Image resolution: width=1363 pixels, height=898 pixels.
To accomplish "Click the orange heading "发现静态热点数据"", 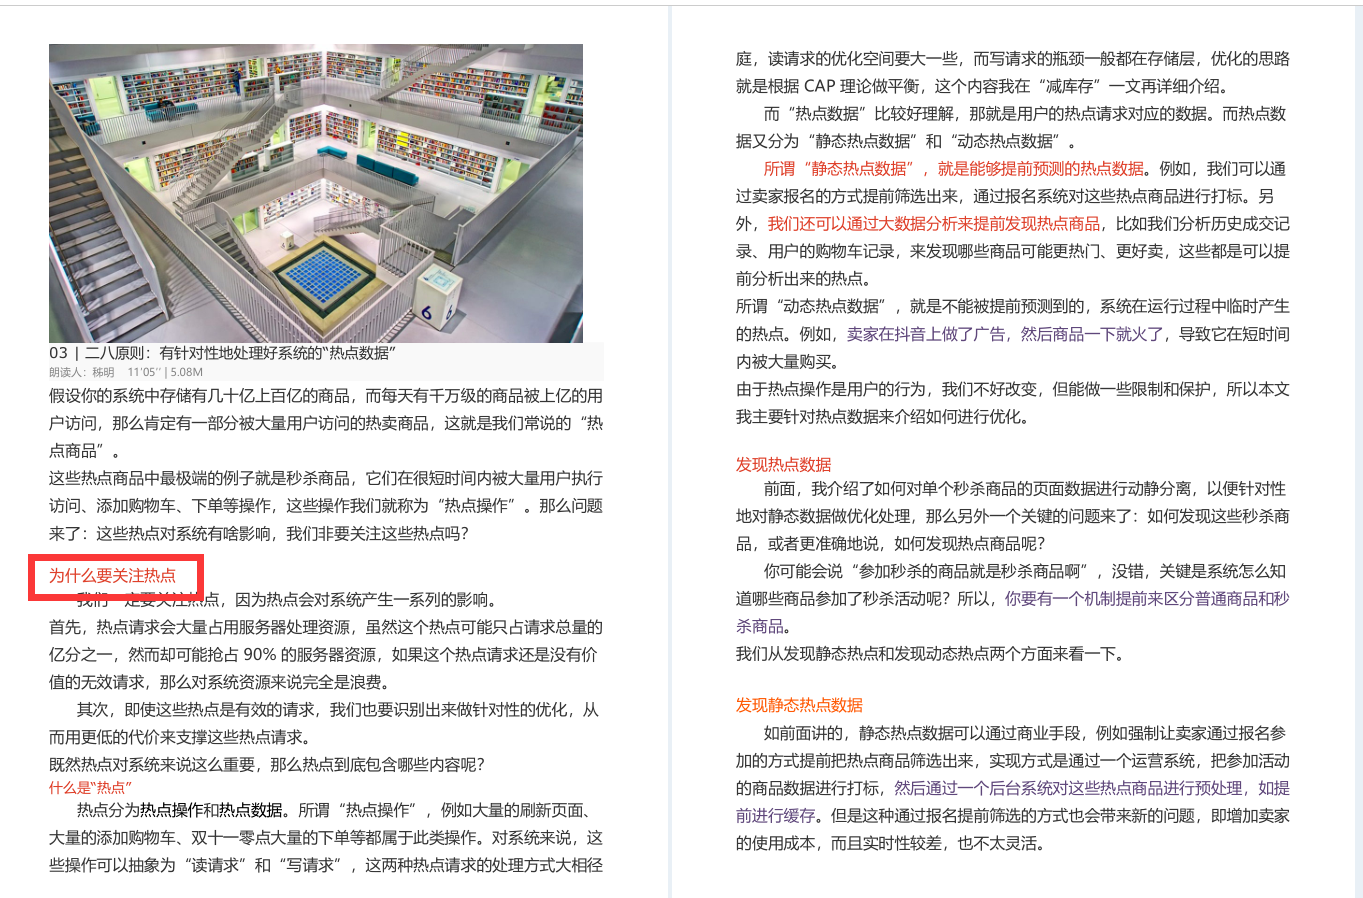I will coord(799,705).
